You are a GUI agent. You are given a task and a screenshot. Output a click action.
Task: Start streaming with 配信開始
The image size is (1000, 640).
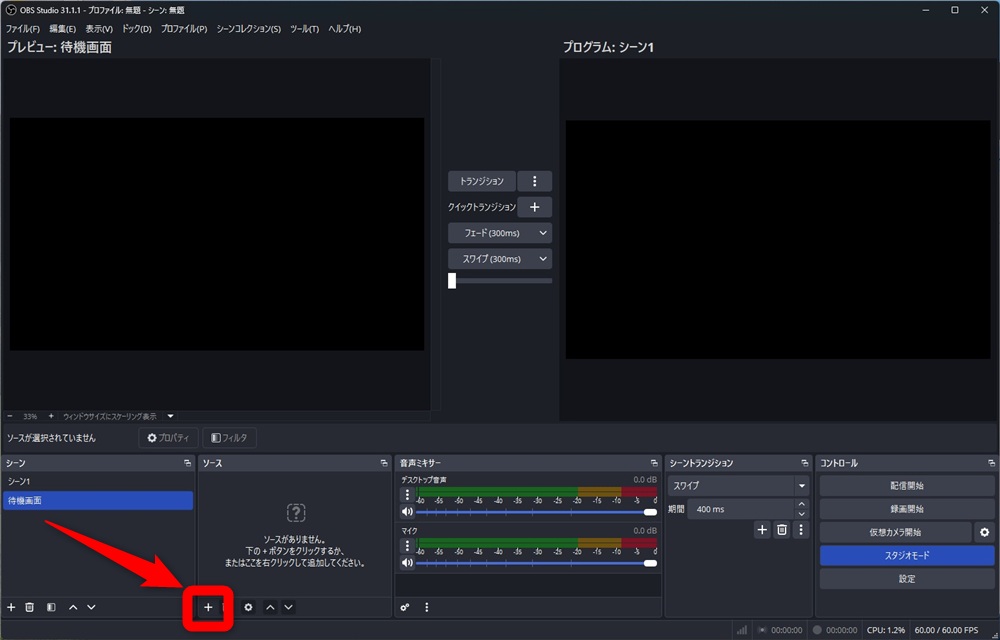(x=907, y=486)
